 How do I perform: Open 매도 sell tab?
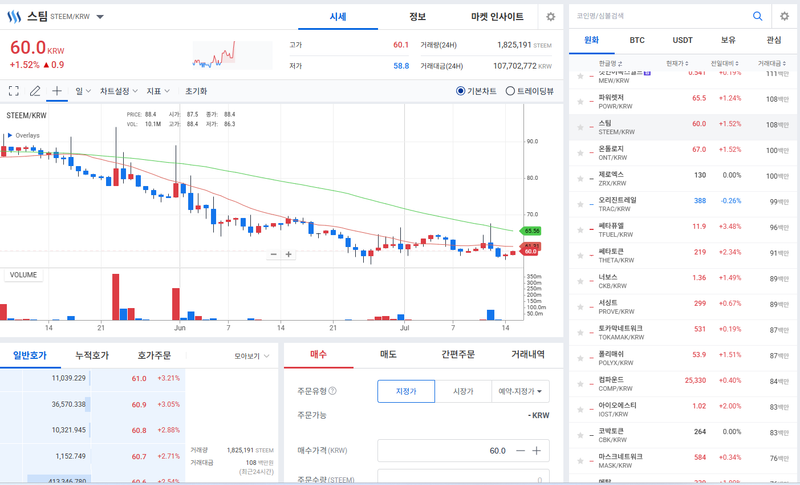click(x=388, y=354)
